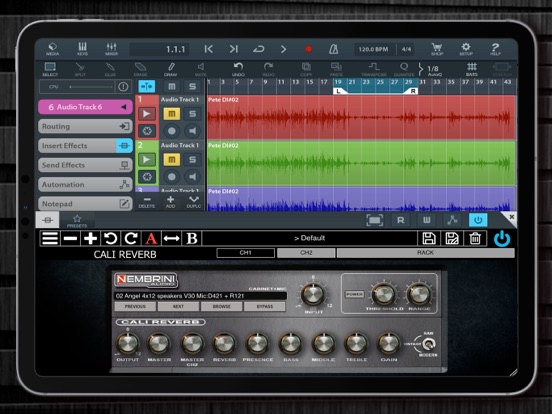This screenshot has height=414, width=552.
Task: Open the Setup settings
Action: tap(466, 49)
